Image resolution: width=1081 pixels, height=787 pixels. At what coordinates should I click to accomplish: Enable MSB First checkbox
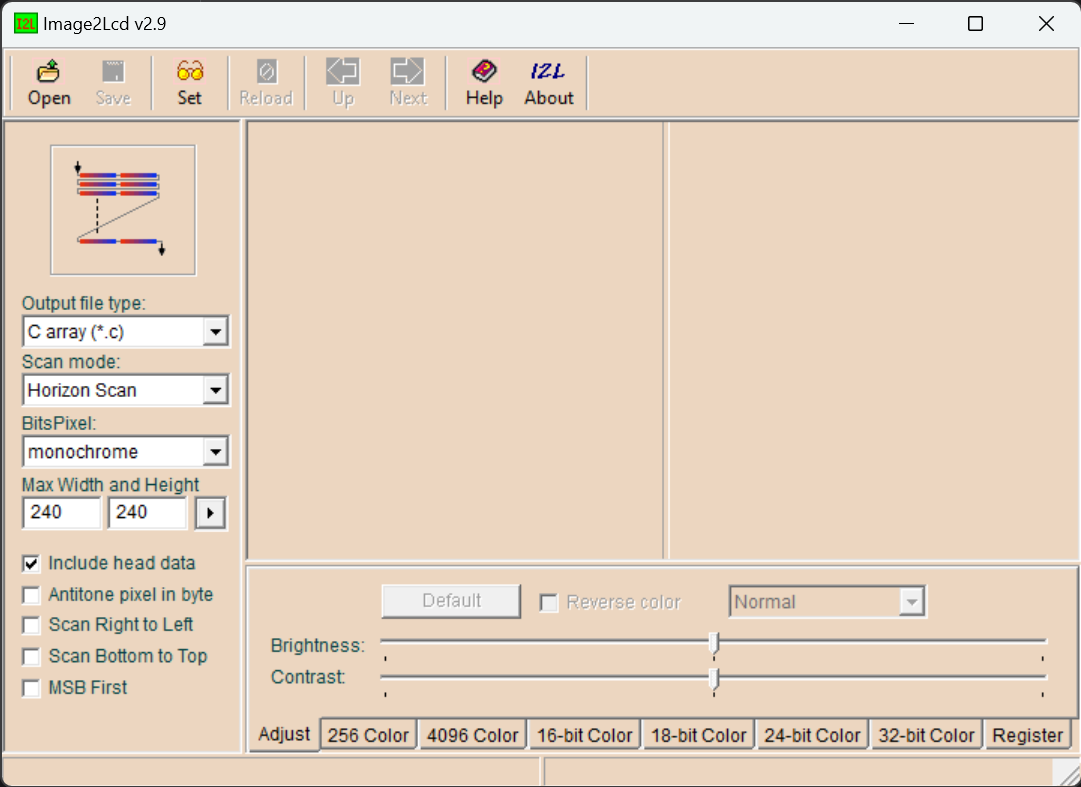(31, 688)
